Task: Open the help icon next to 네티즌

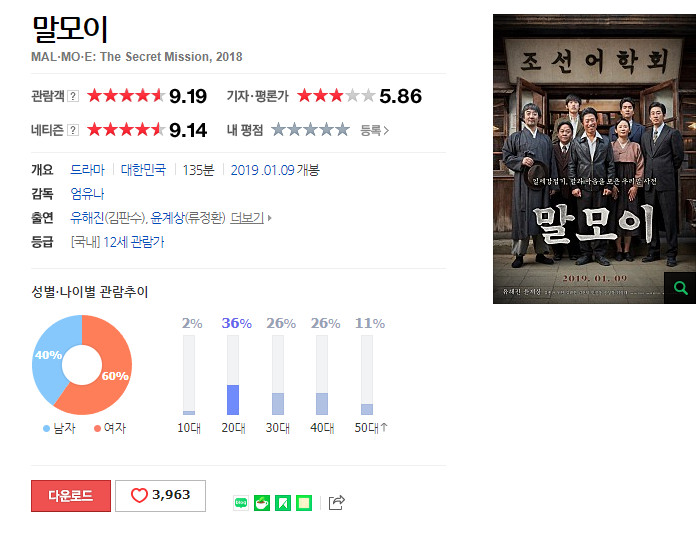Action: [x=73, y=130]
